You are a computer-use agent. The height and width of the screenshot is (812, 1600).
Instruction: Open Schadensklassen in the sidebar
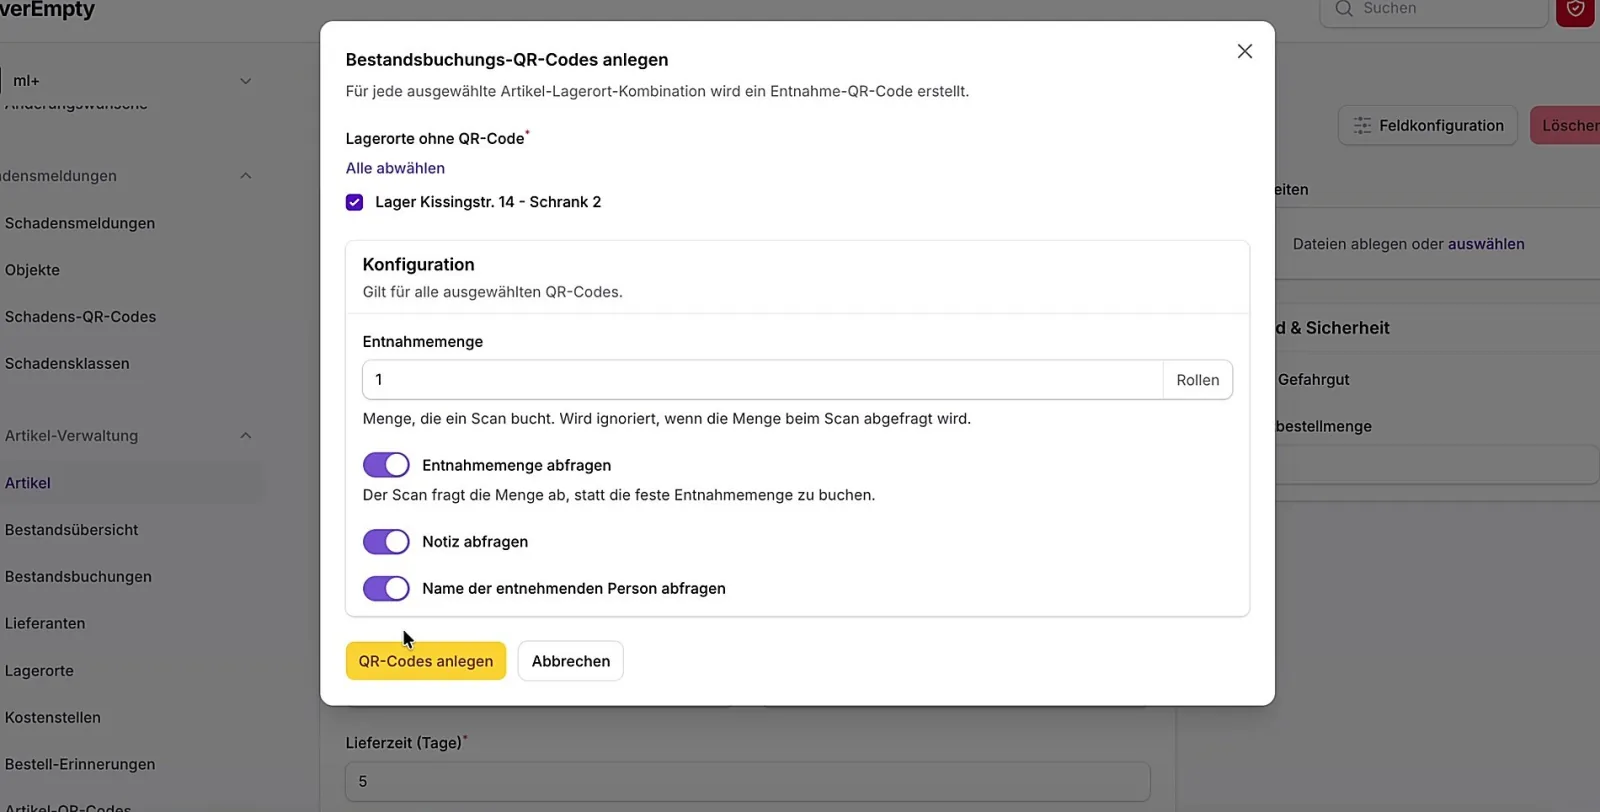(67, 364)
